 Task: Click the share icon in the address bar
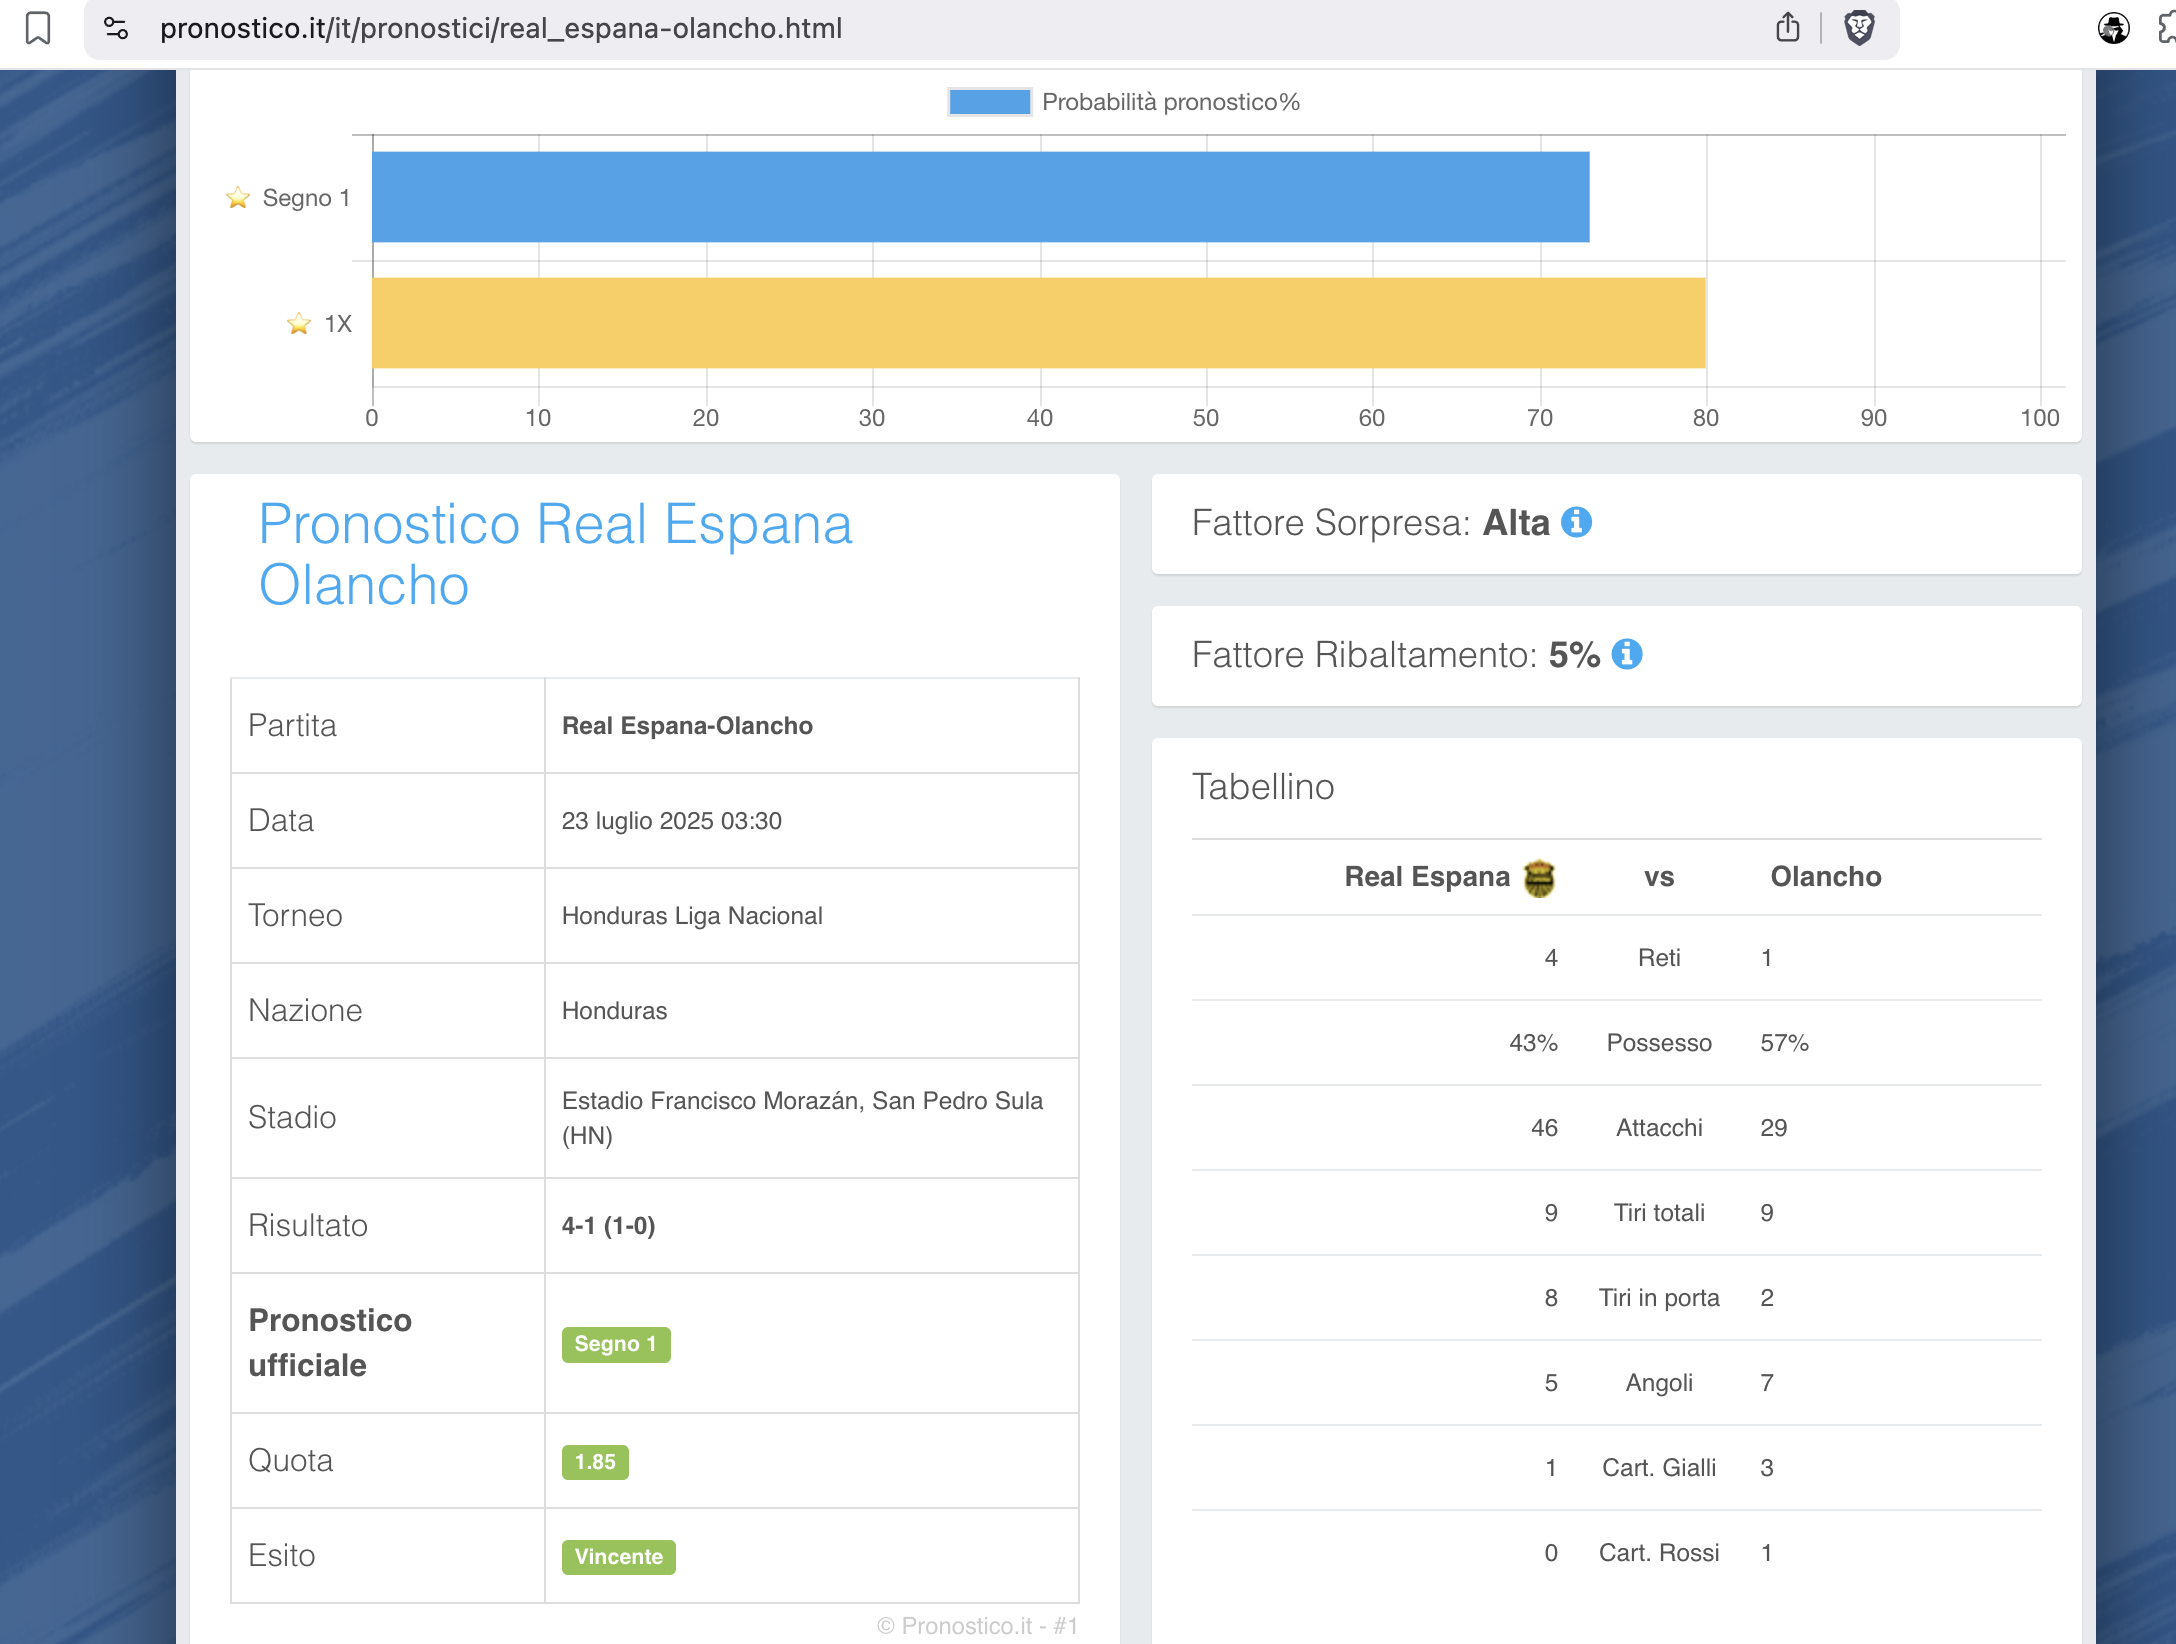tap(1788, 28)
